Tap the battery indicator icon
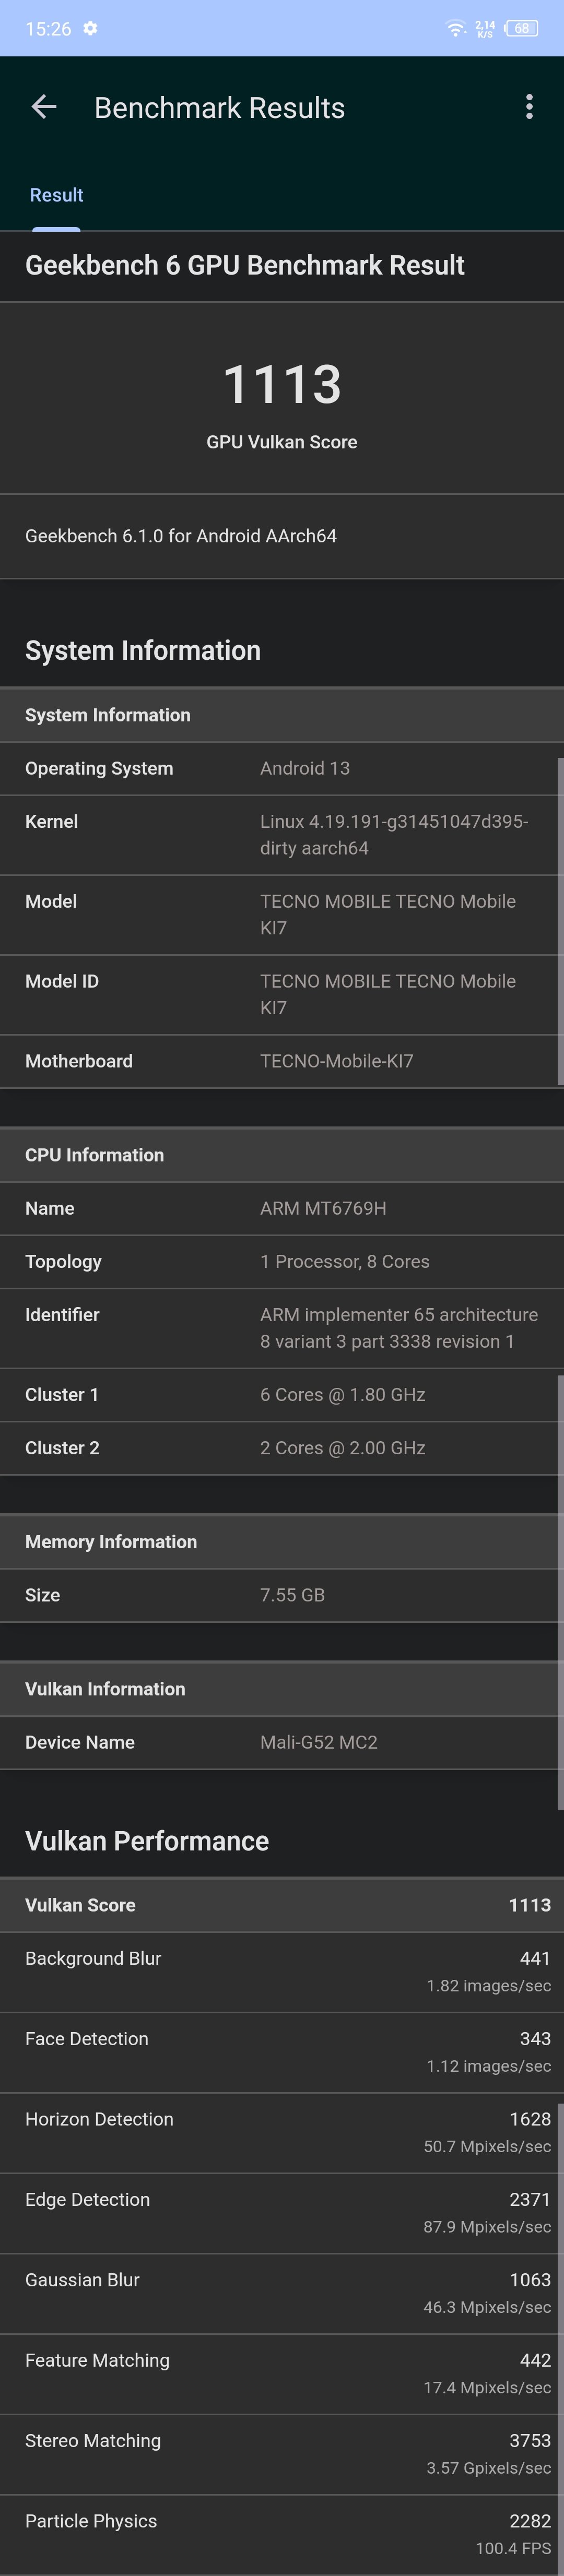This screenshot has width=564, height=2576. (522, 28)
